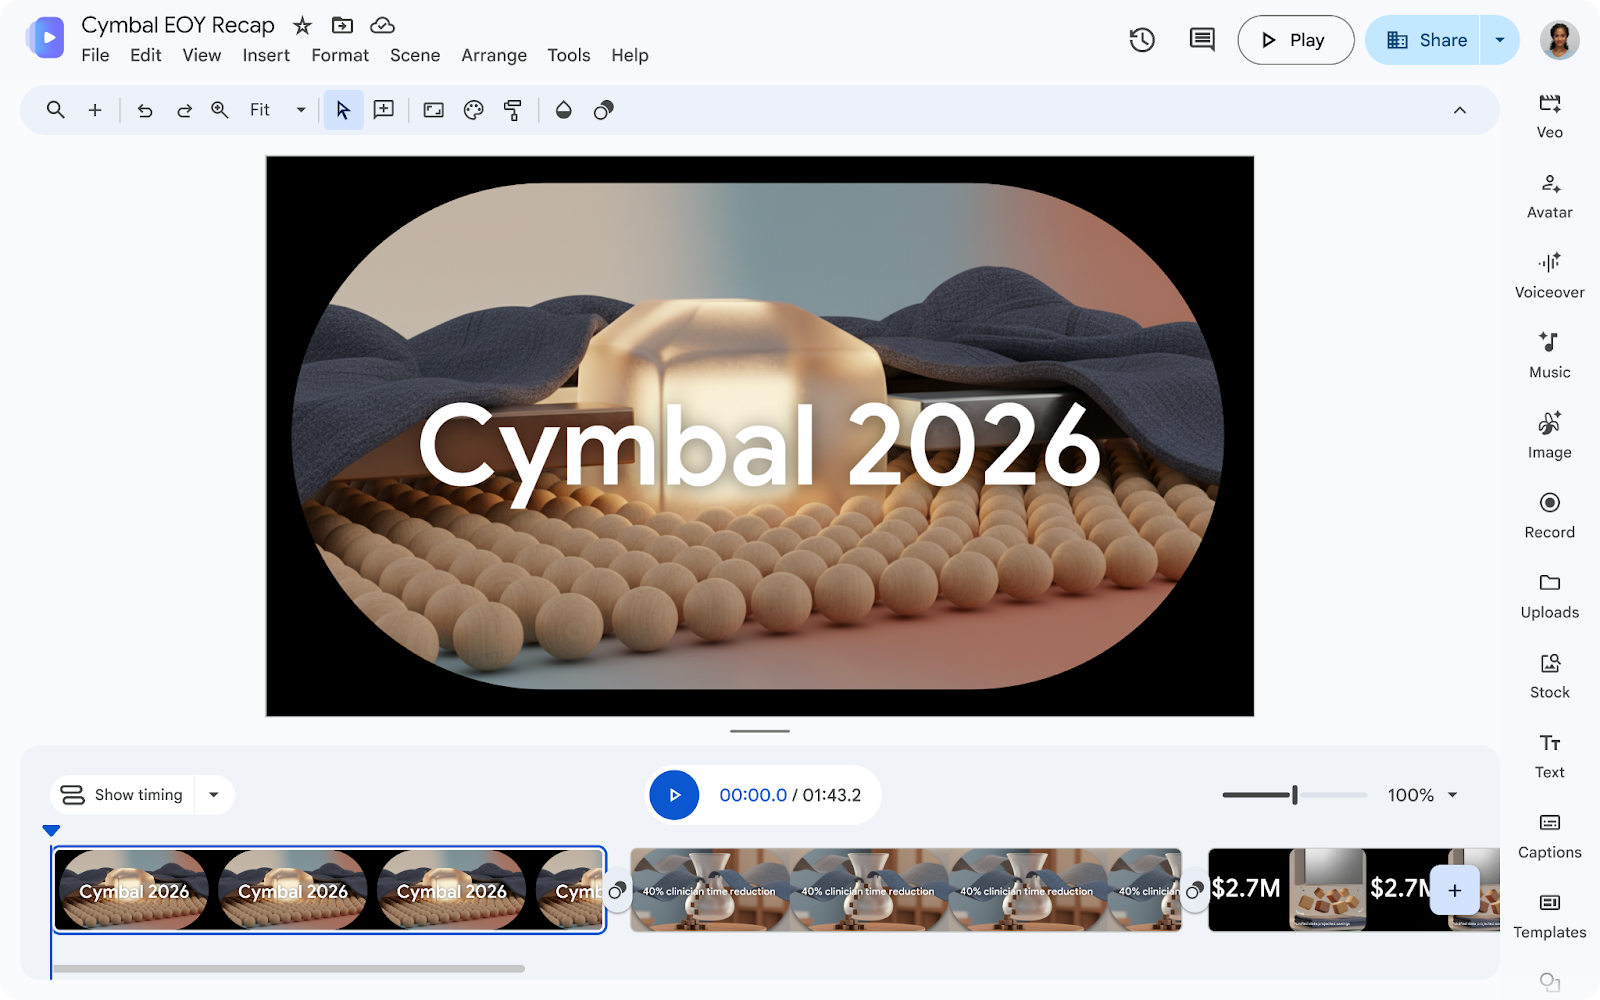Click the overlapping circles opacity icon
Image resolution: width=1600 pixels, height=1000 pixels.
pos(603,110)
